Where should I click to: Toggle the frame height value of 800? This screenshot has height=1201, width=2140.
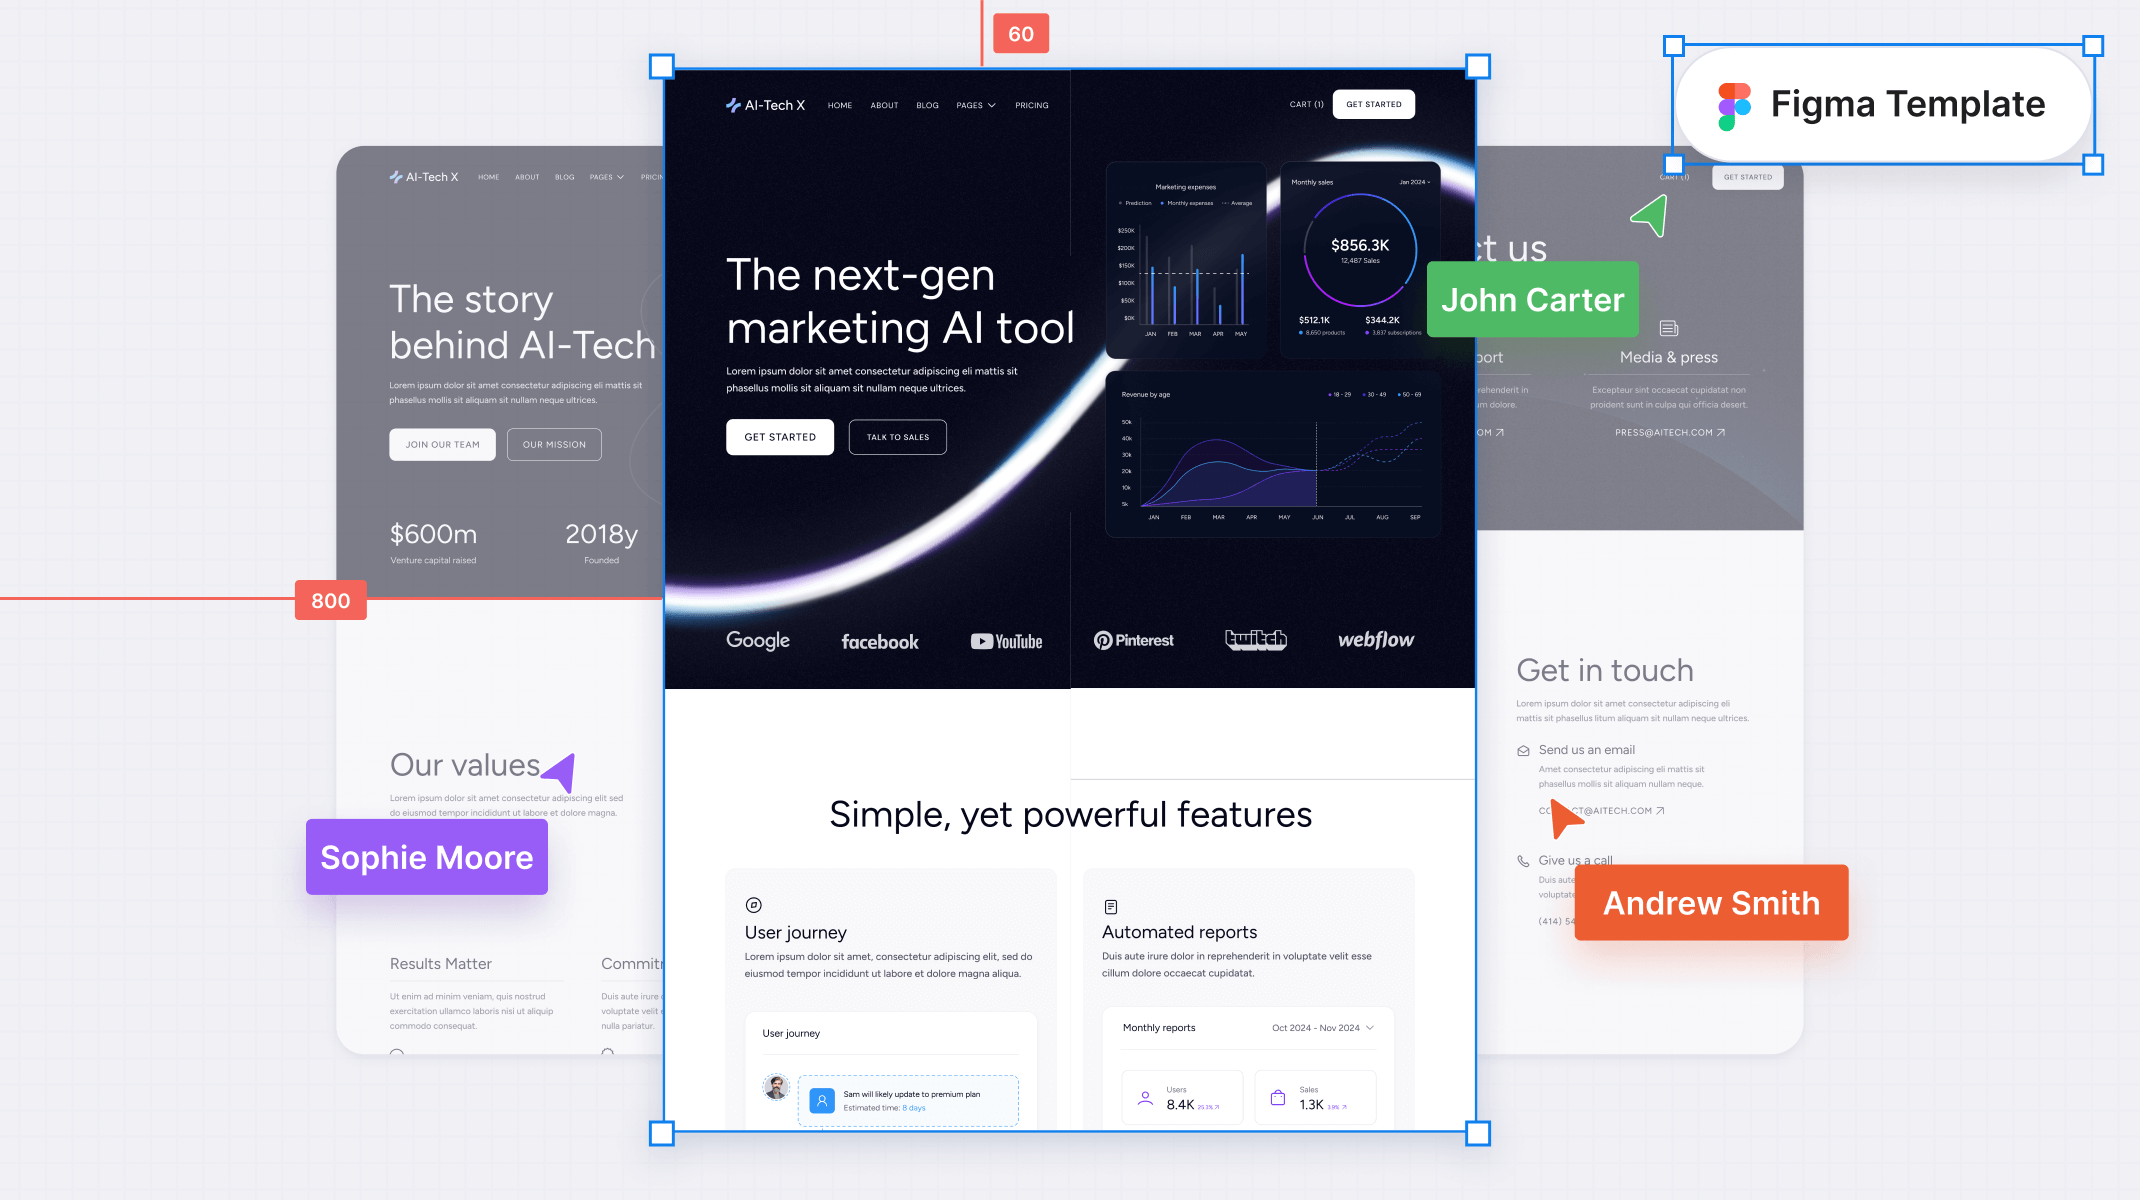pyautogui.click(x=331, y=600)
